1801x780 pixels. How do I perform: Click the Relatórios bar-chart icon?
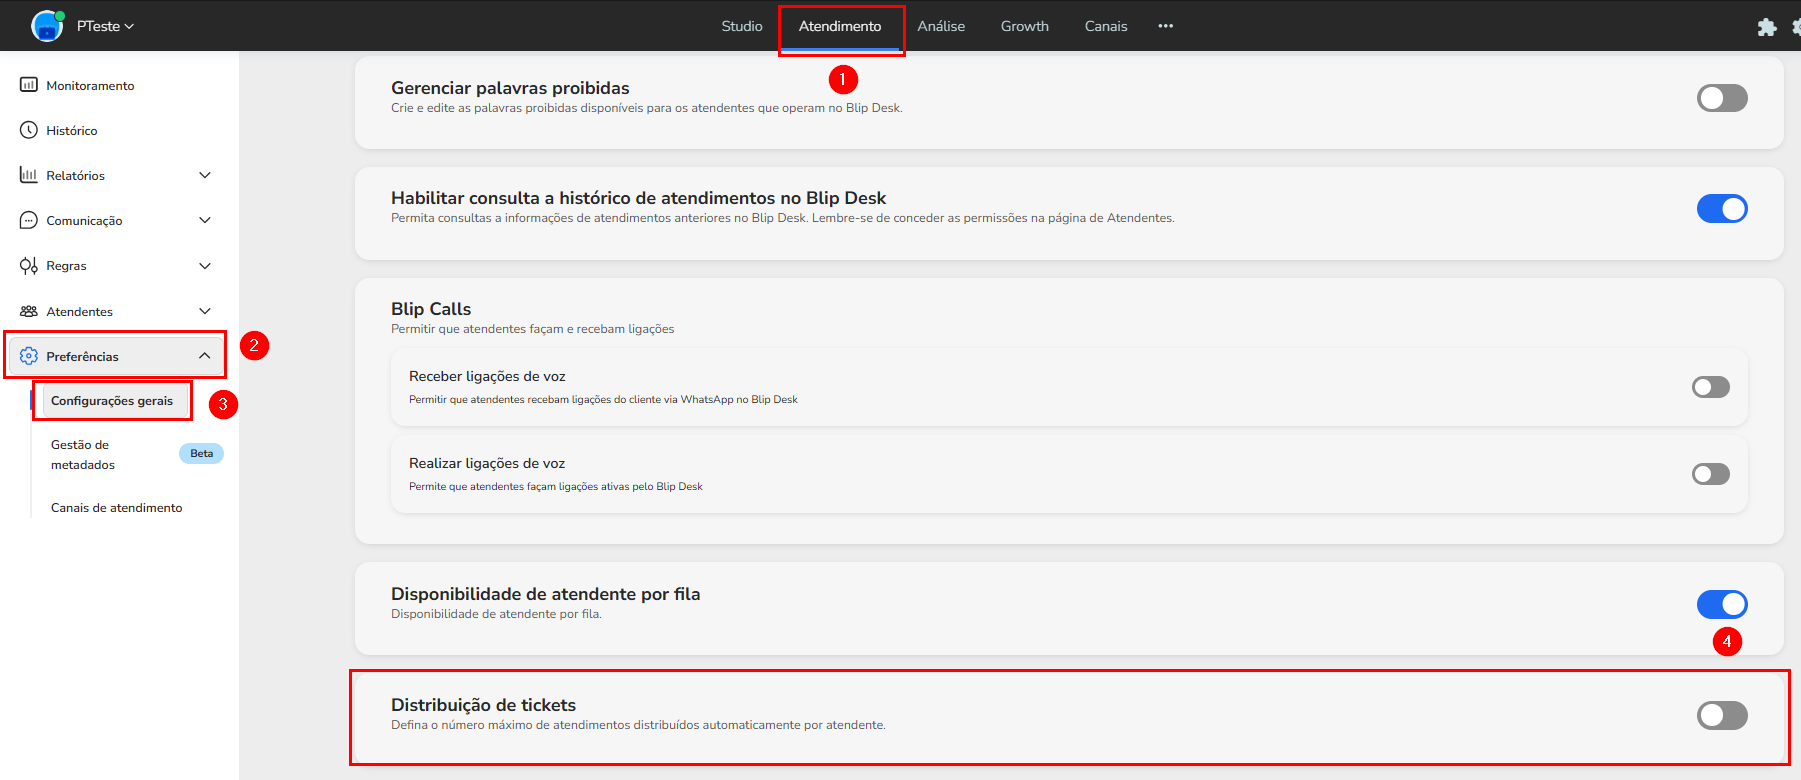[x=29, y=175]
